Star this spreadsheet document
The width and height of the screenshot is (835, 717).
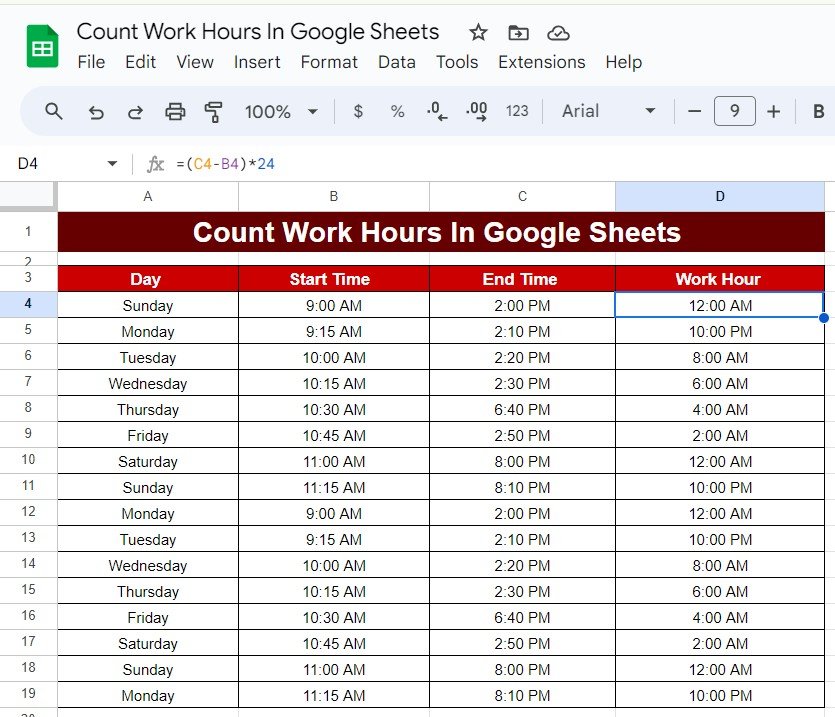(x=478, y=33)
